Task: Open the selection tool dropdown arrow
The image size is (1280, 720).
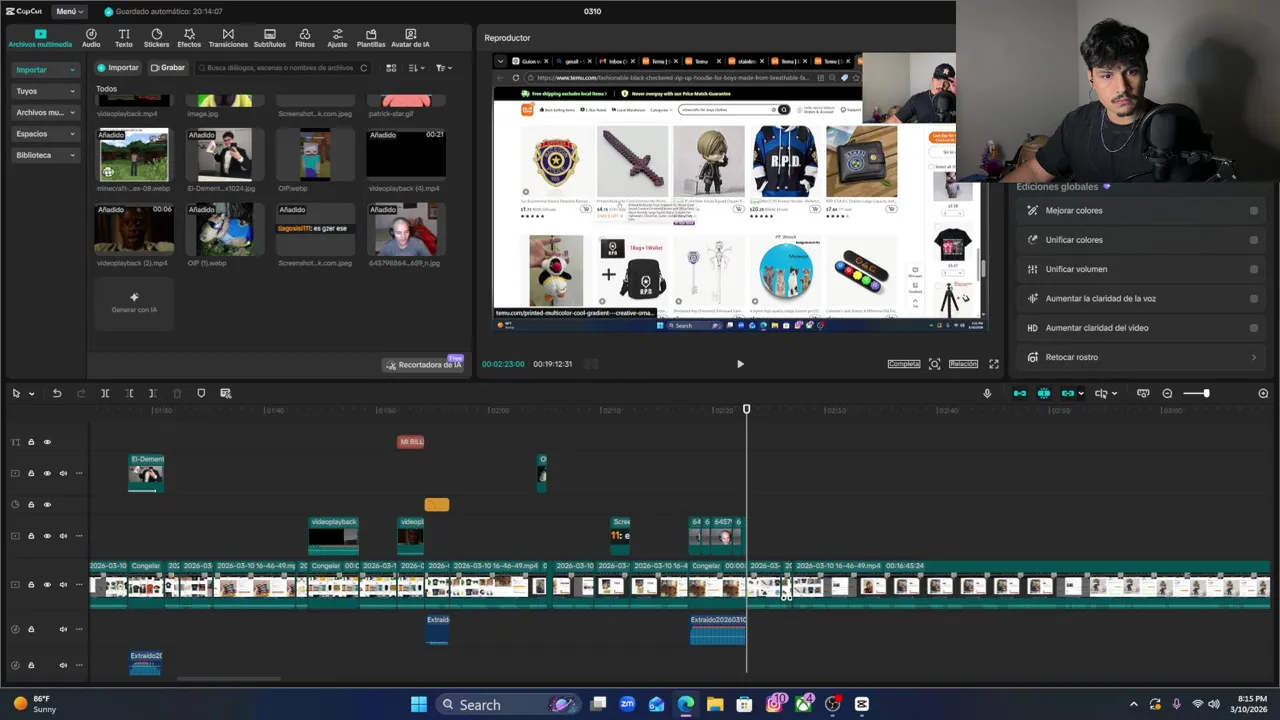Action: coord(31,394)
